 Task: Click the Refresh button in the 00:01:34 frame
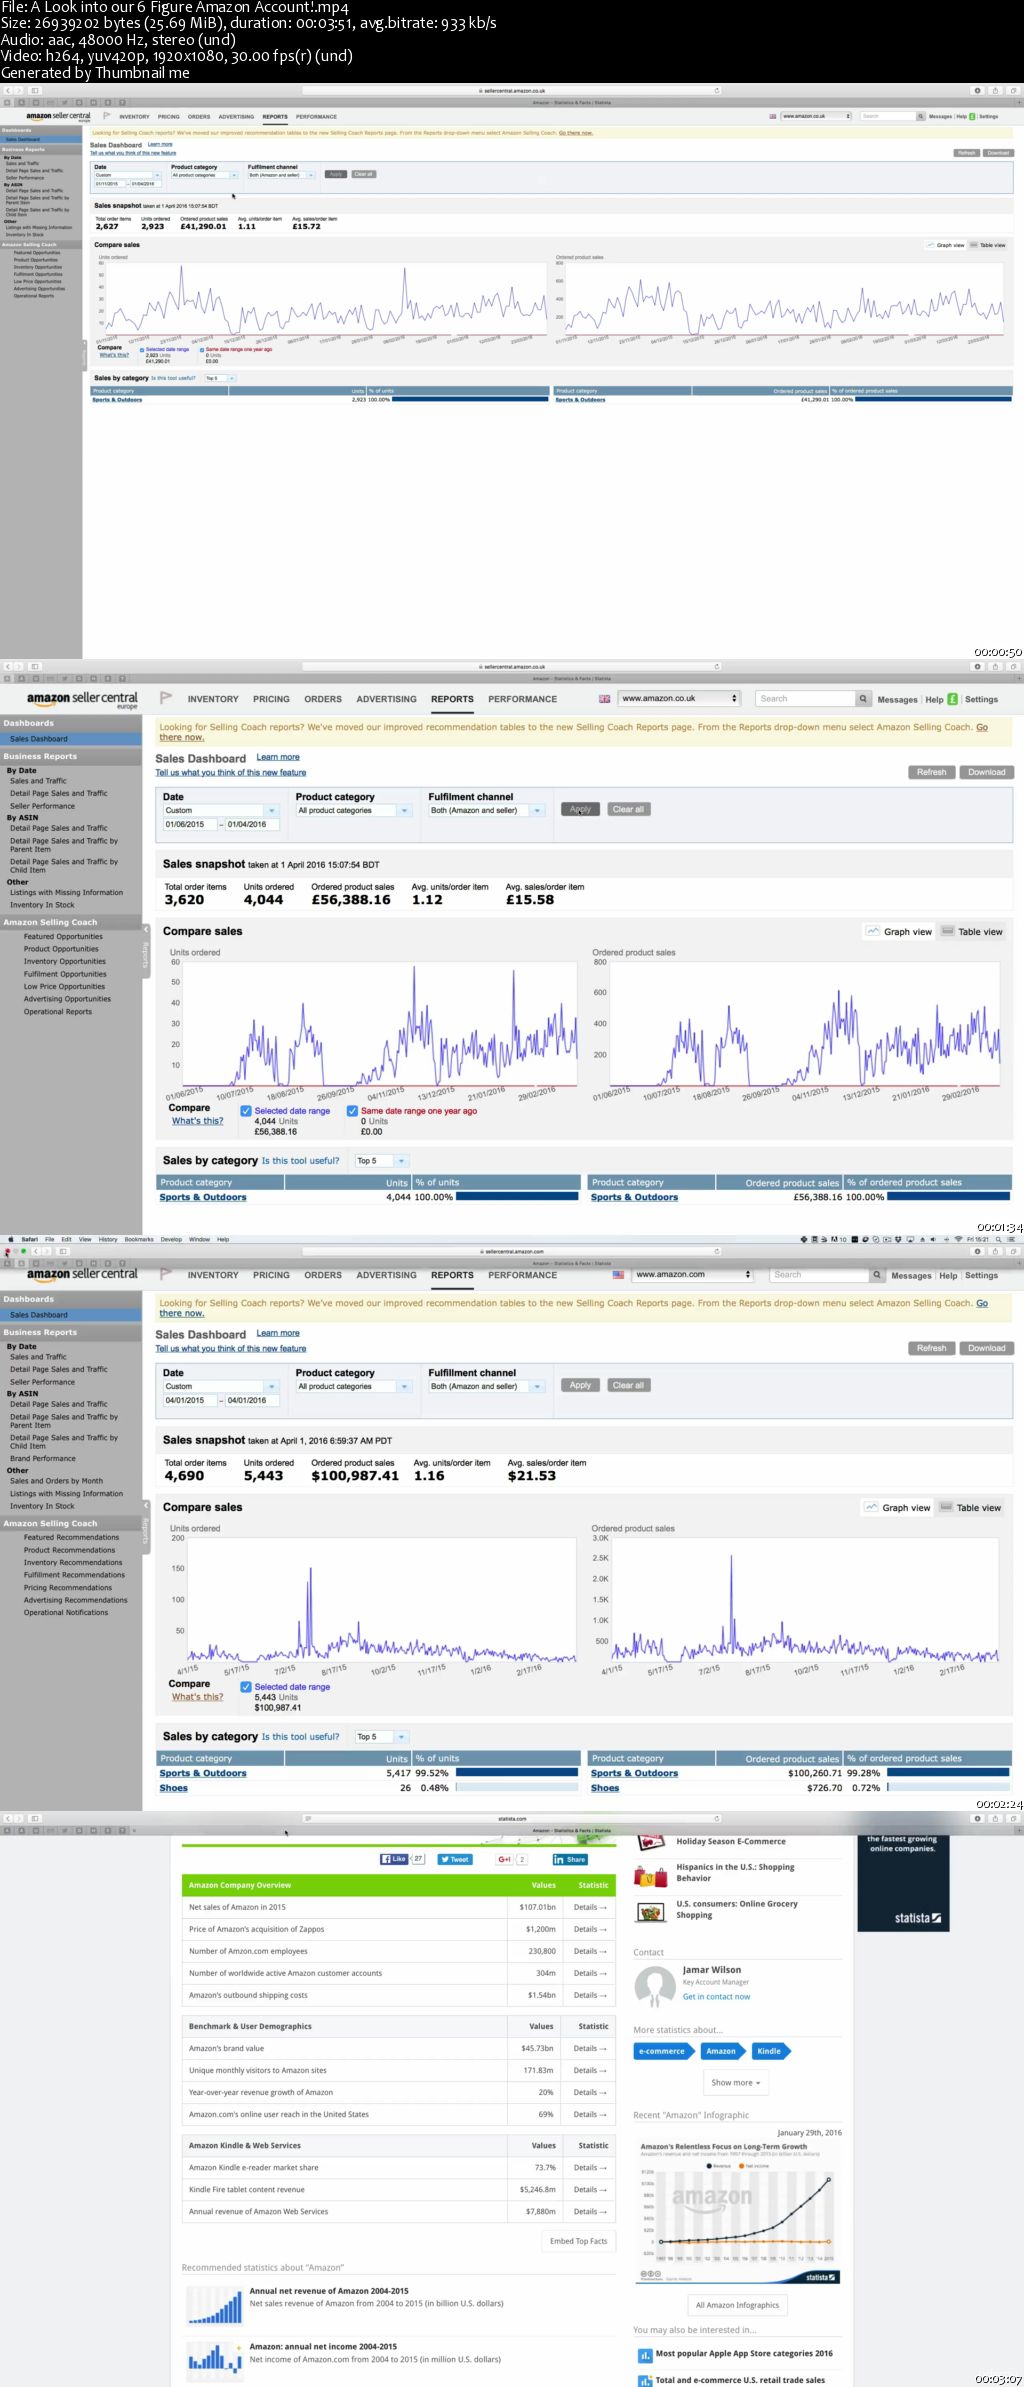[x=931, y=772]
